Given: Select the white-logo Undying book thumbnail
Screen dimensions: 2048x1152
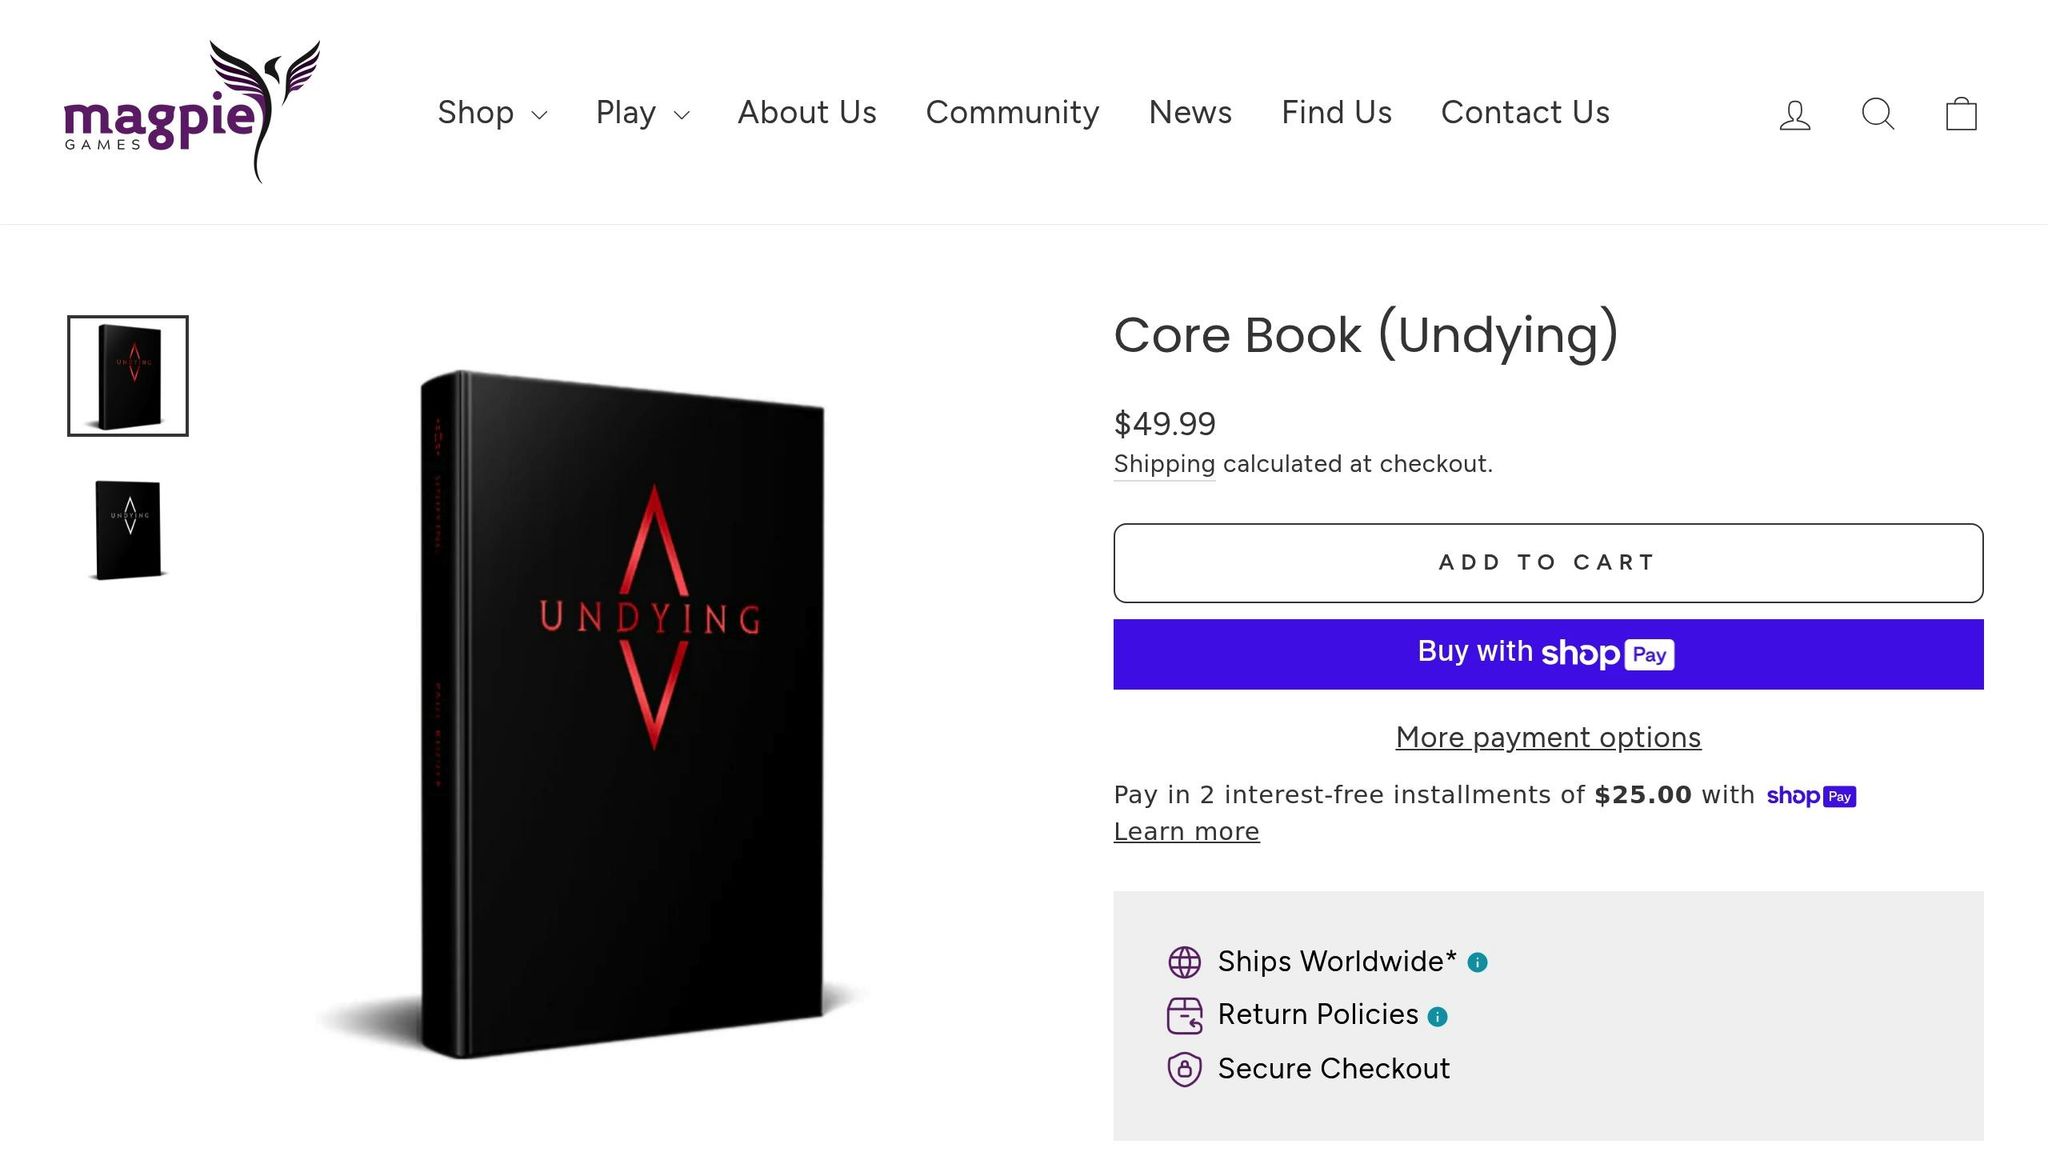Looking at the screenshot, I should click(128, 530).
